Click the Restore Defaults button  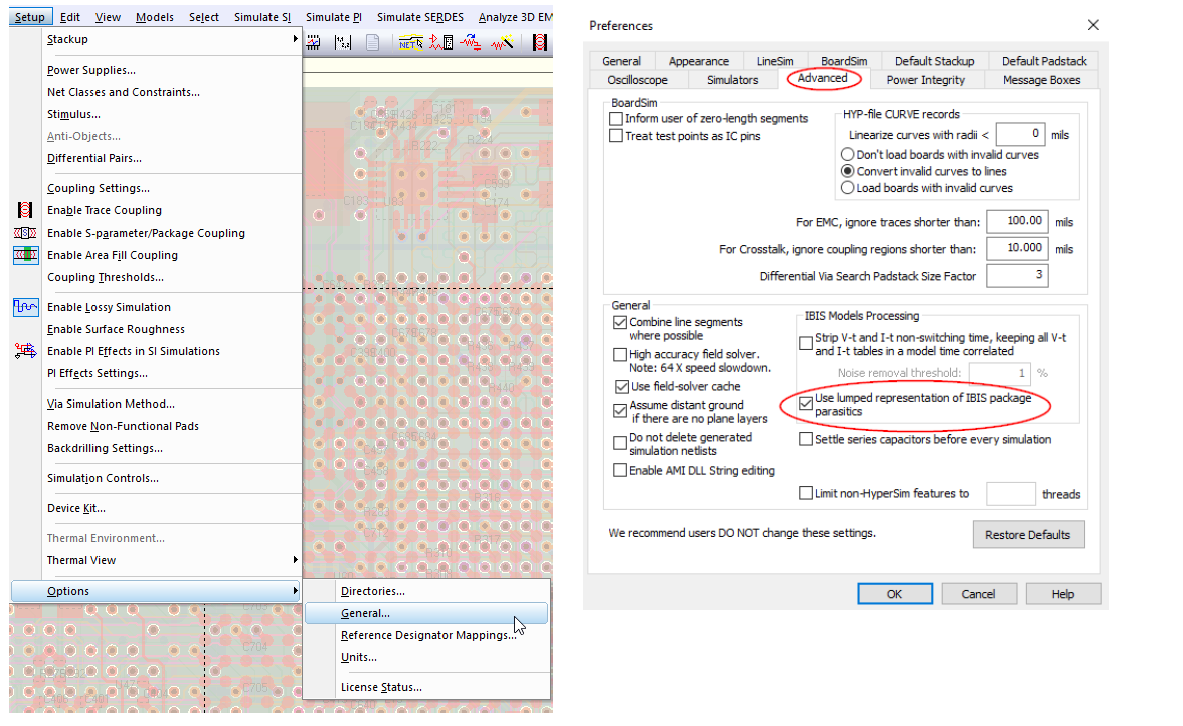[x=1028, y=534]
